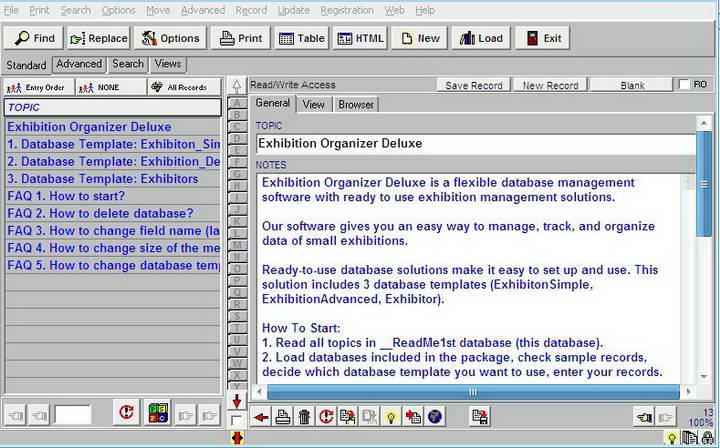Select record 'FAQ 2. How to delete database?'

113,213
